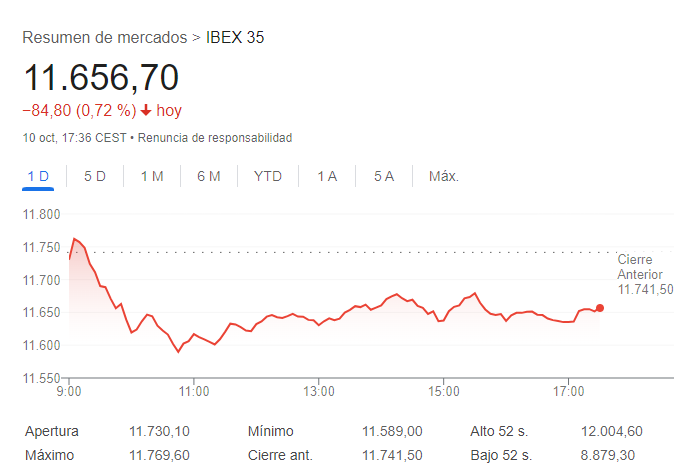Show the 1 M price chart
The height and width of the screenshot is (476, 685).
coord(152,177)
